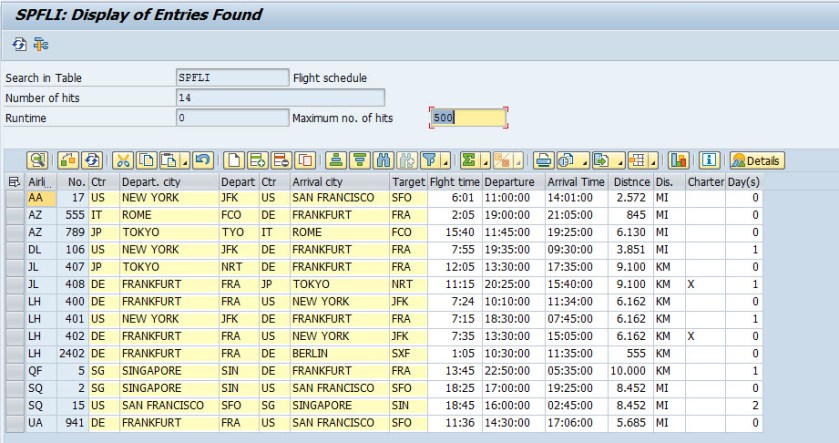Click the Cut scissors icon
839x443 pixels.
(122, 160)
